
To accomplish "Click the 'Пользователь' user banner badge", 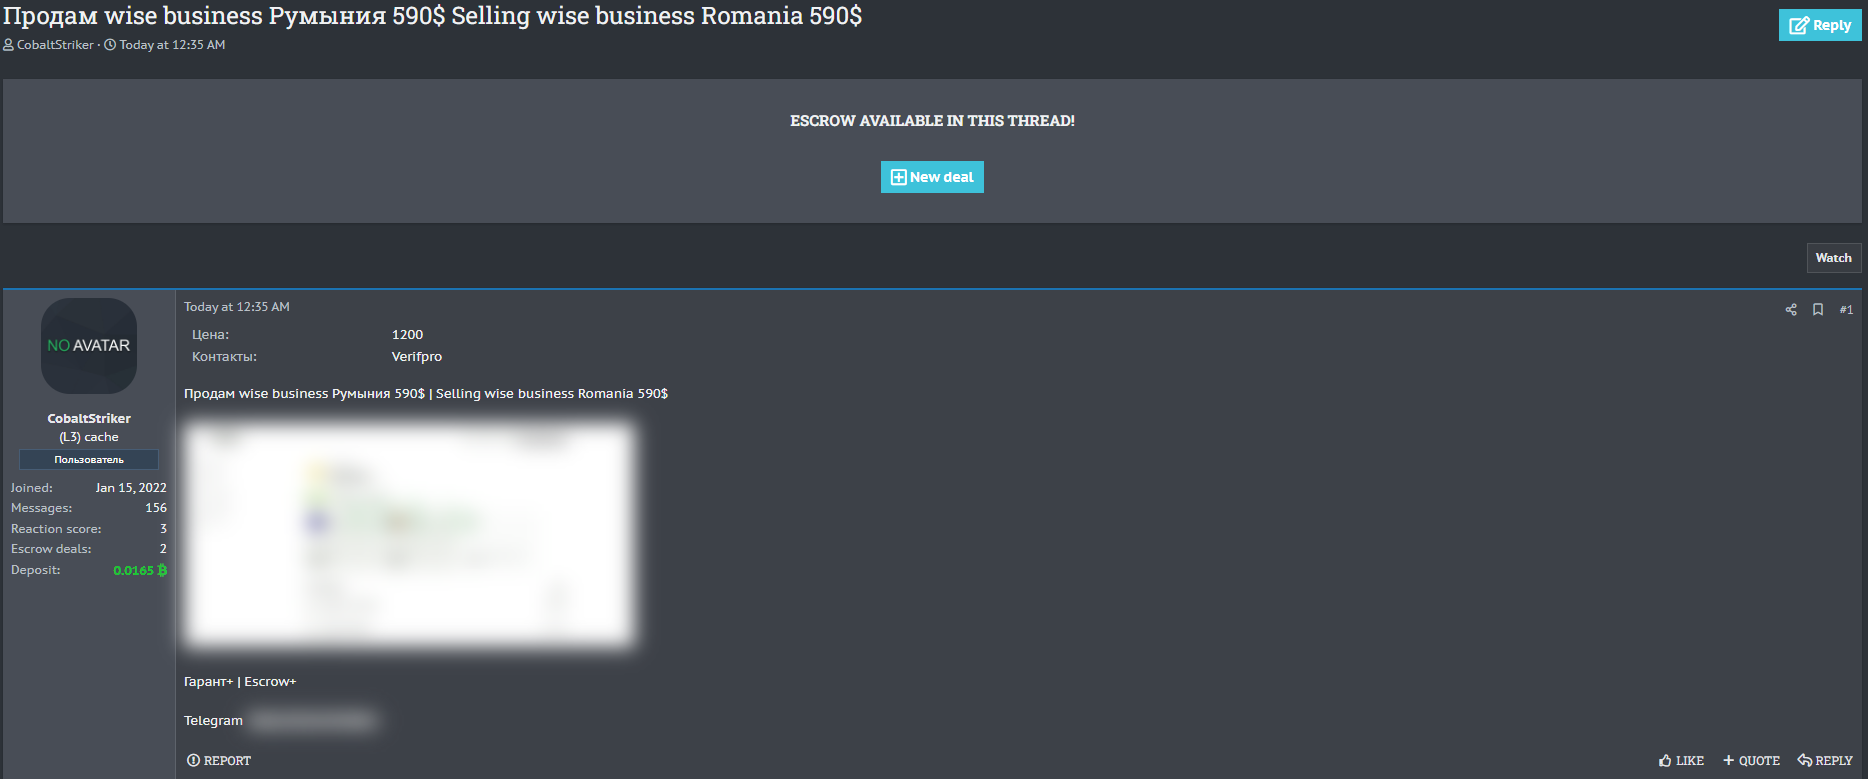I will [x=89, y=460].
